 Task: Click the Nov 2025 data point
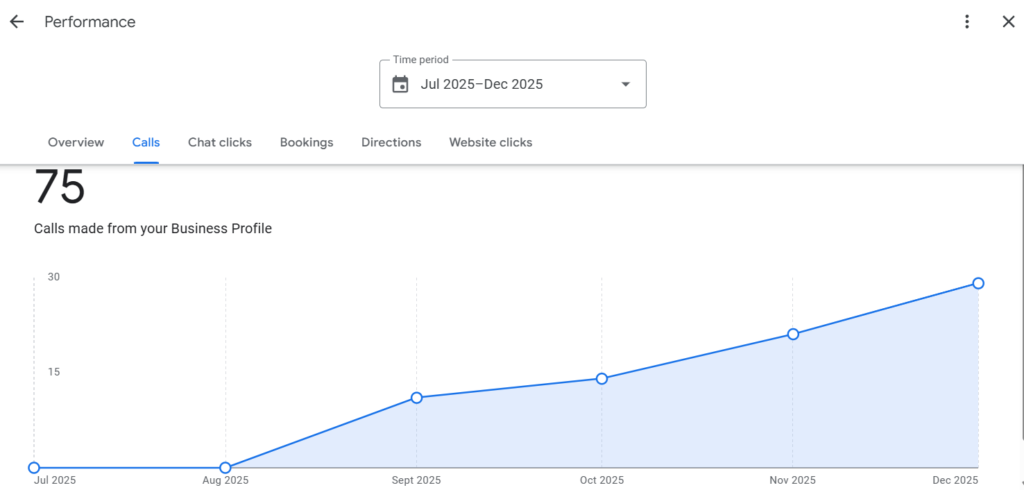pos(793,334)
